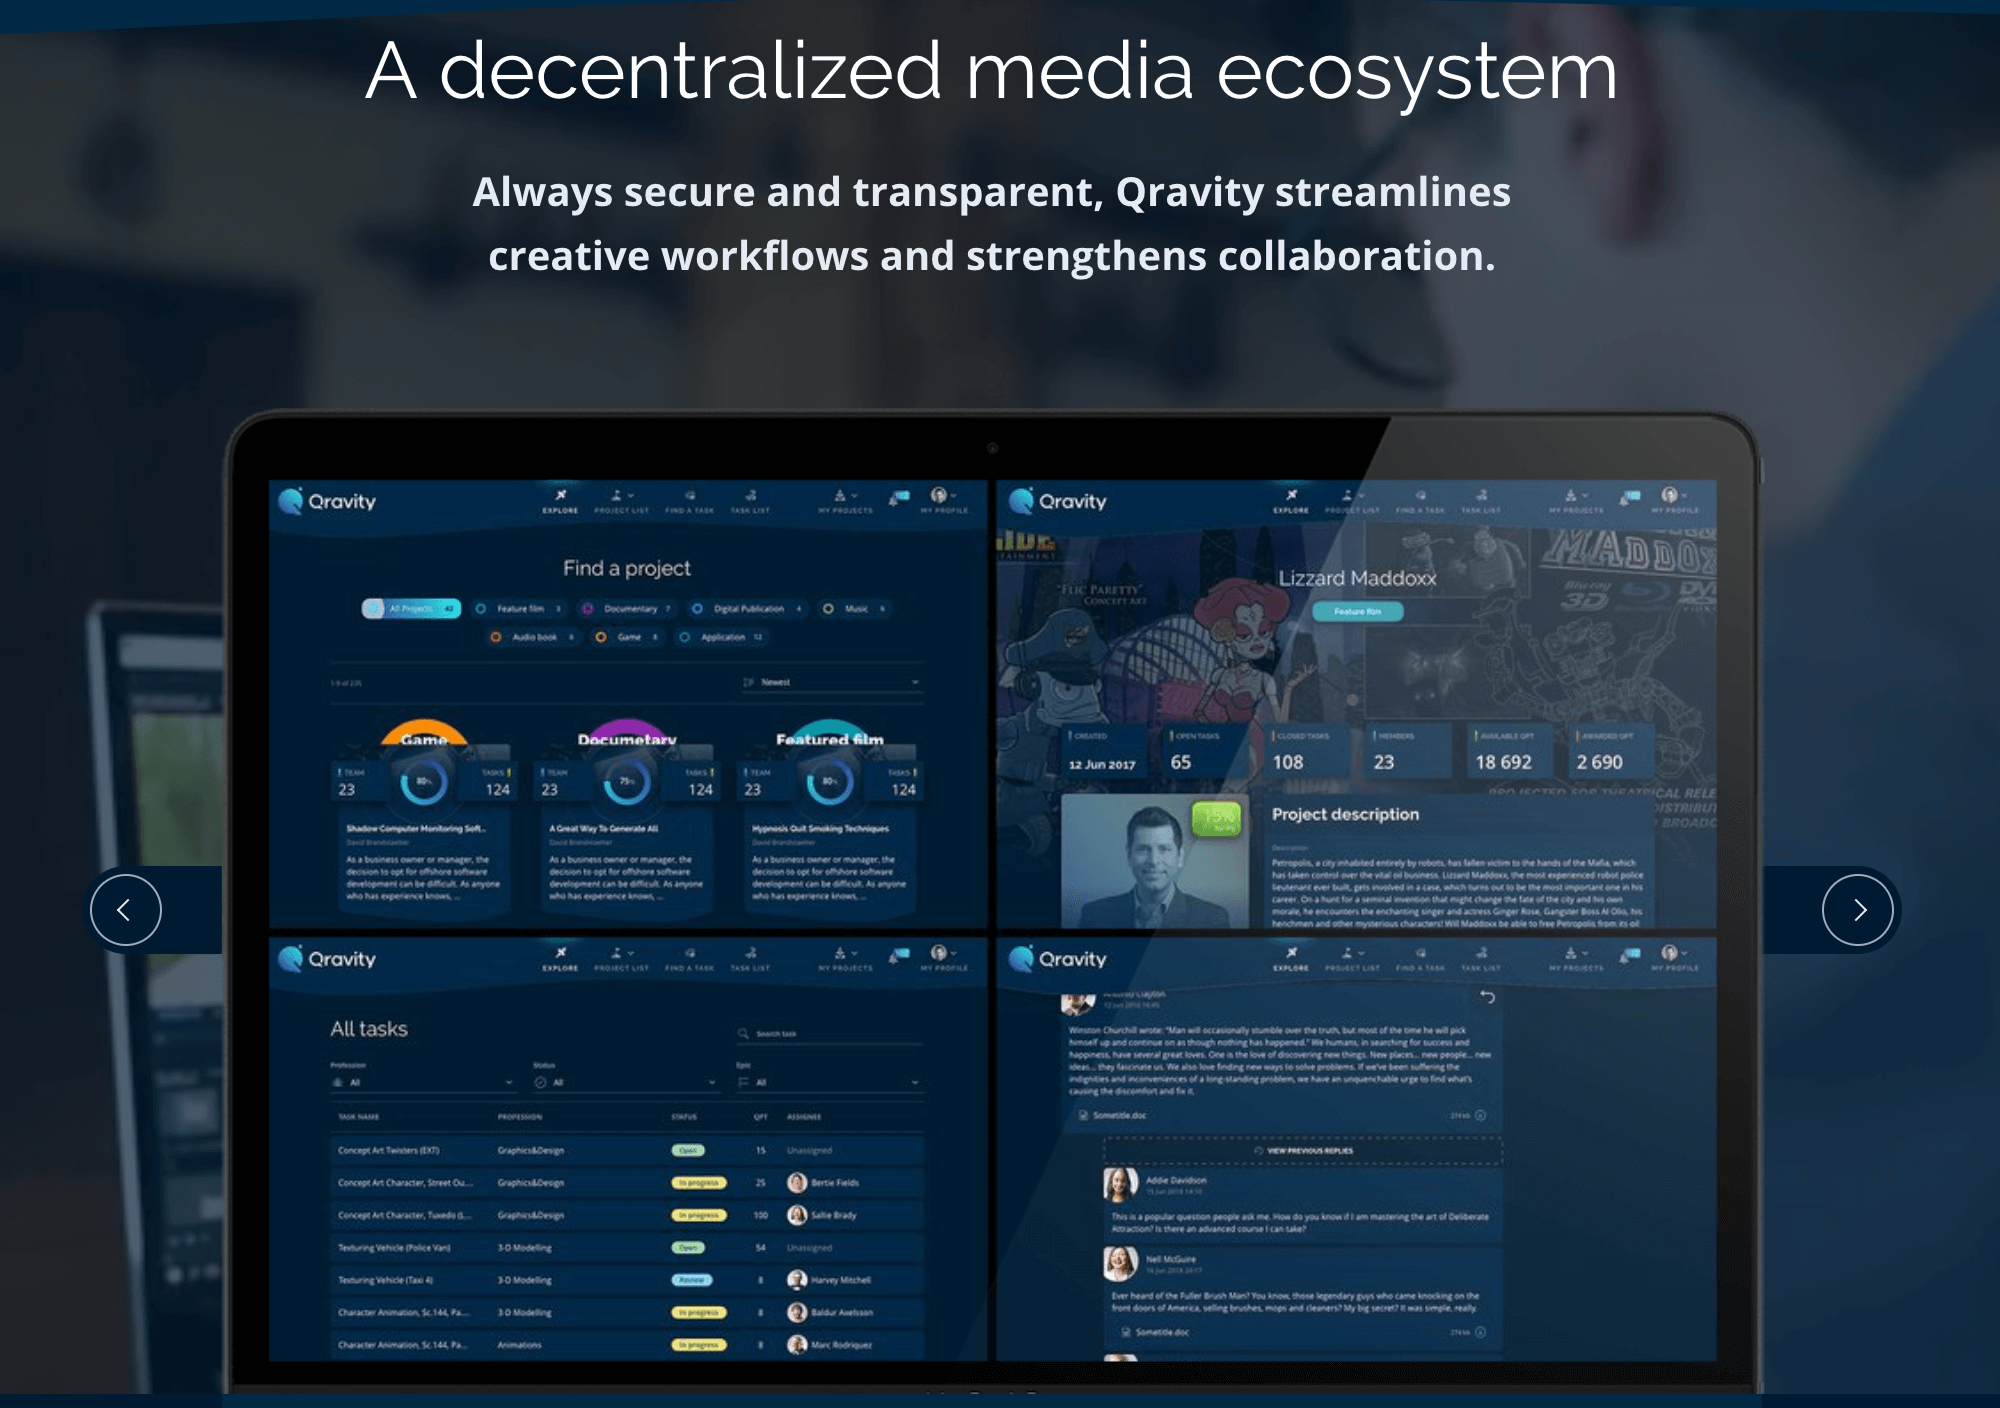
Task: Open notifications bell in the All tasks panel
Action: coord(900,954)
